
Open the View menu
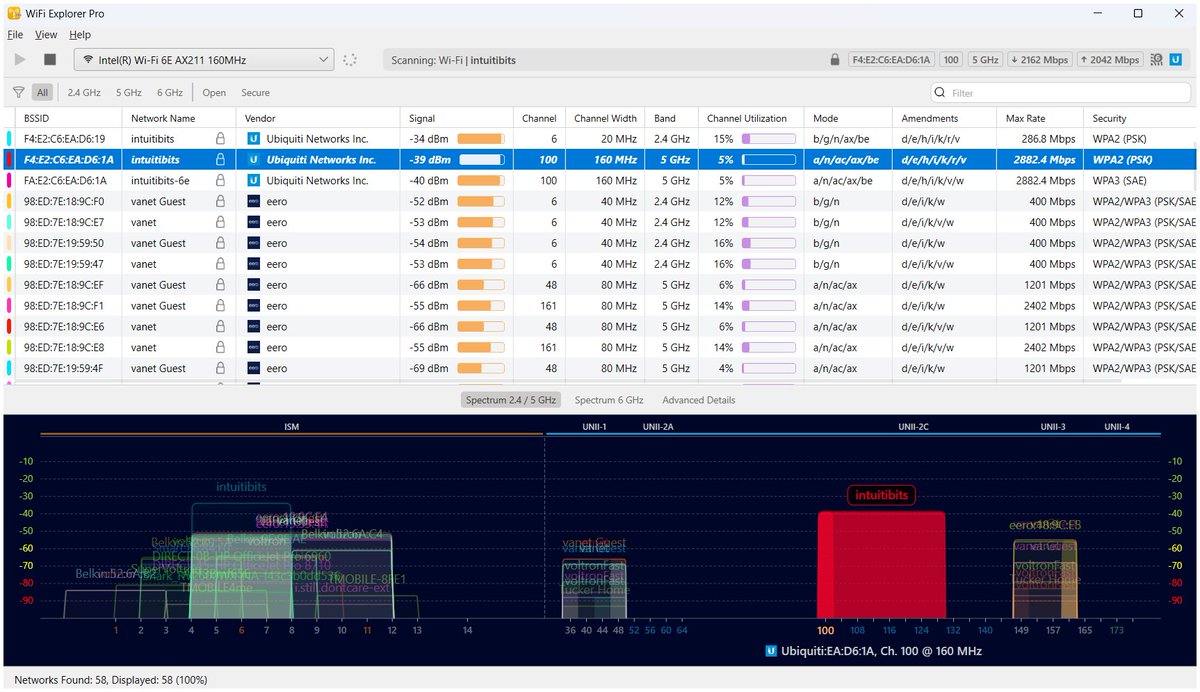[46, 34]
